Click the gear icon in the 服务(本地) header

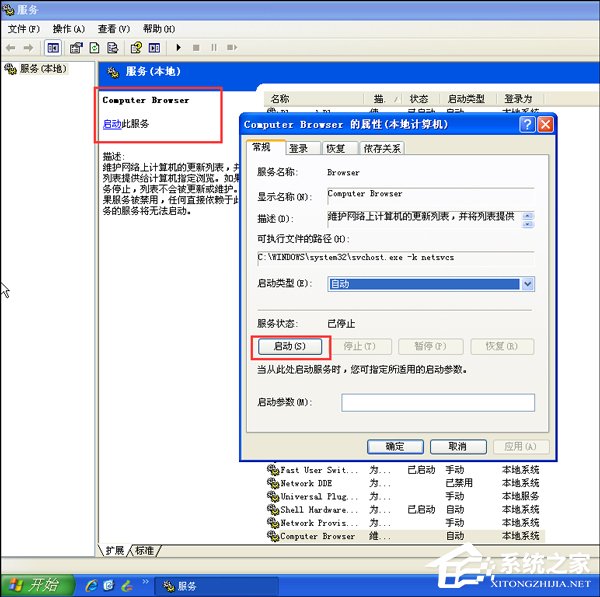coord(113,72)
